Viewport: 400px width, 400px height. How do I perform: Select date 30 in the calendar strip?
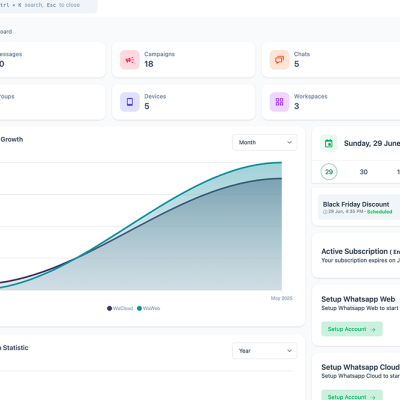pyautogui.click(x=363, y=172)
